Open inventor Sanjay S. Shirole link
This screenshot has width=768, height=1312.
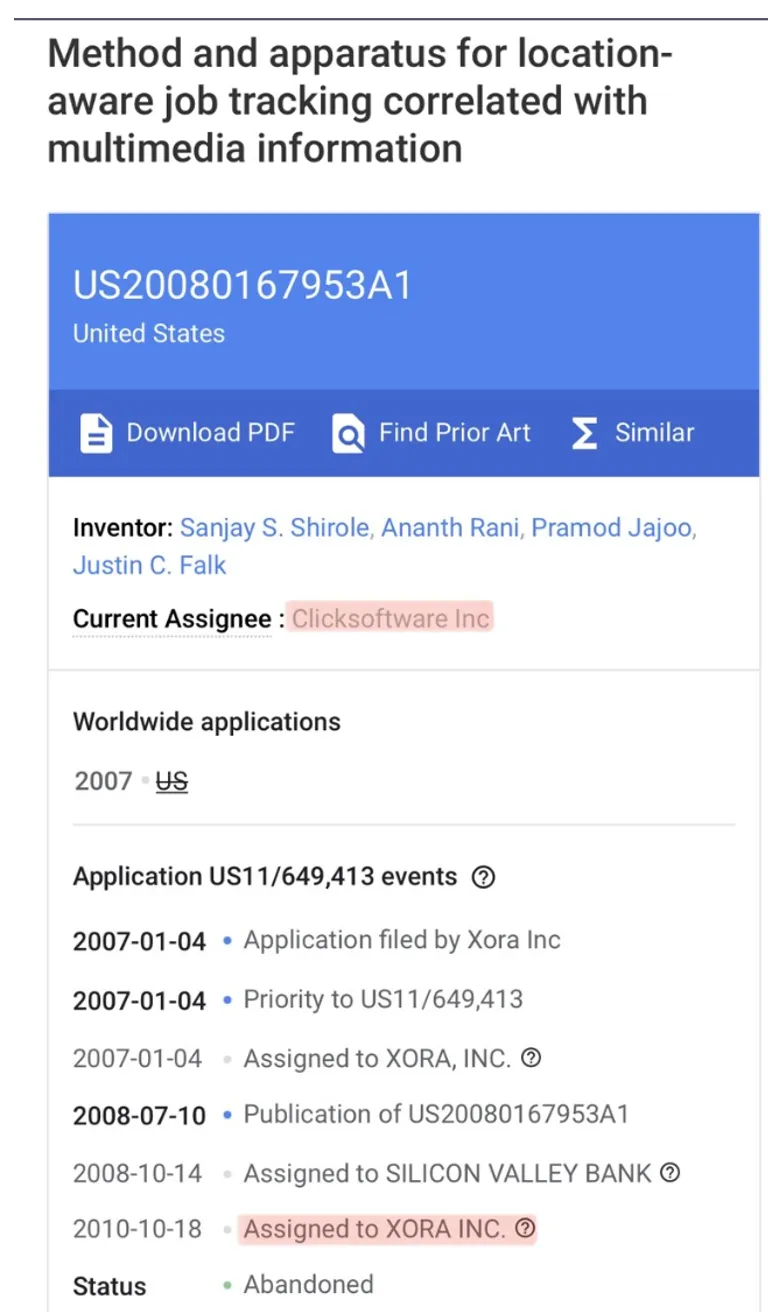click(x=275, y=528)
